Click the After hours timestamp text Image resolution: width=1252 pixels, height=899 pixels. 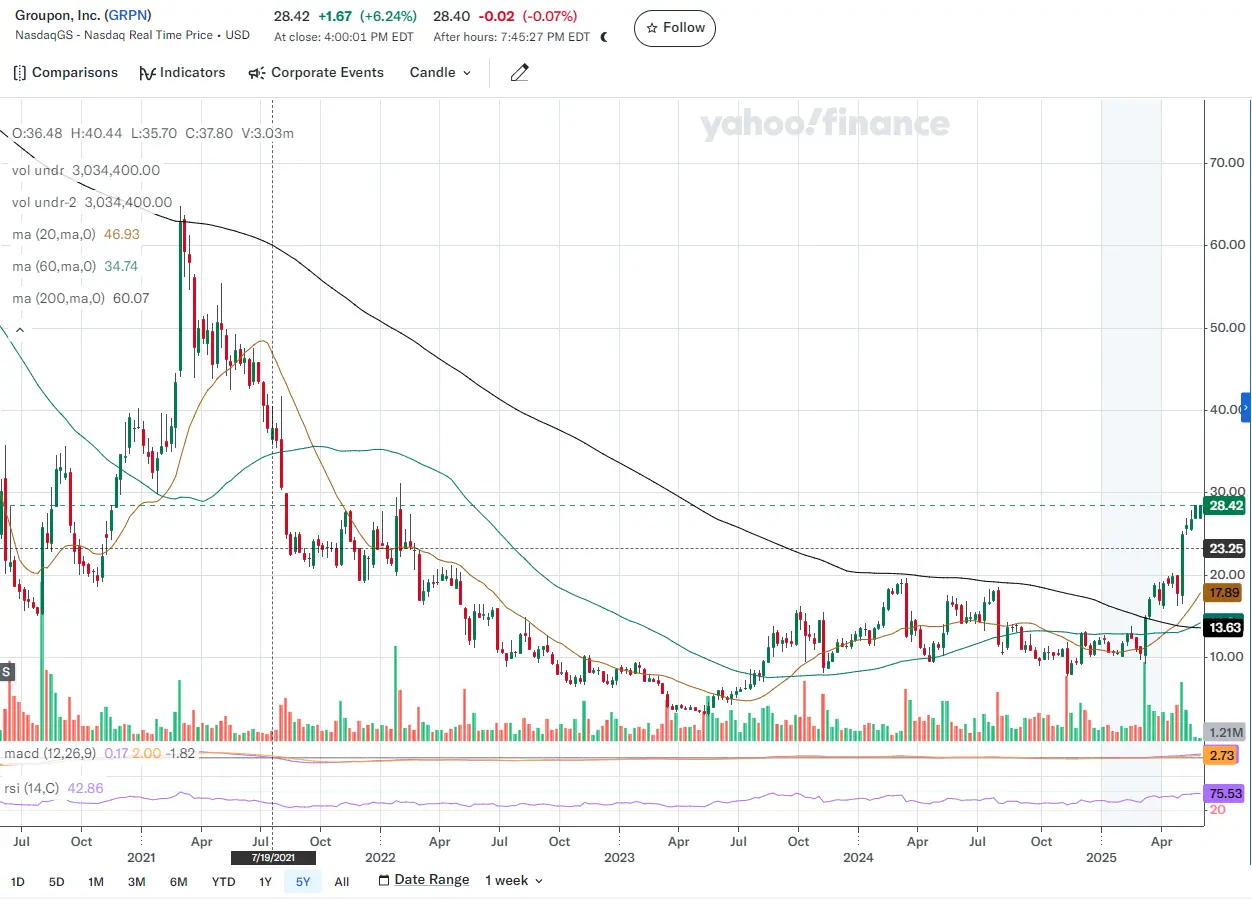(512, 38)
